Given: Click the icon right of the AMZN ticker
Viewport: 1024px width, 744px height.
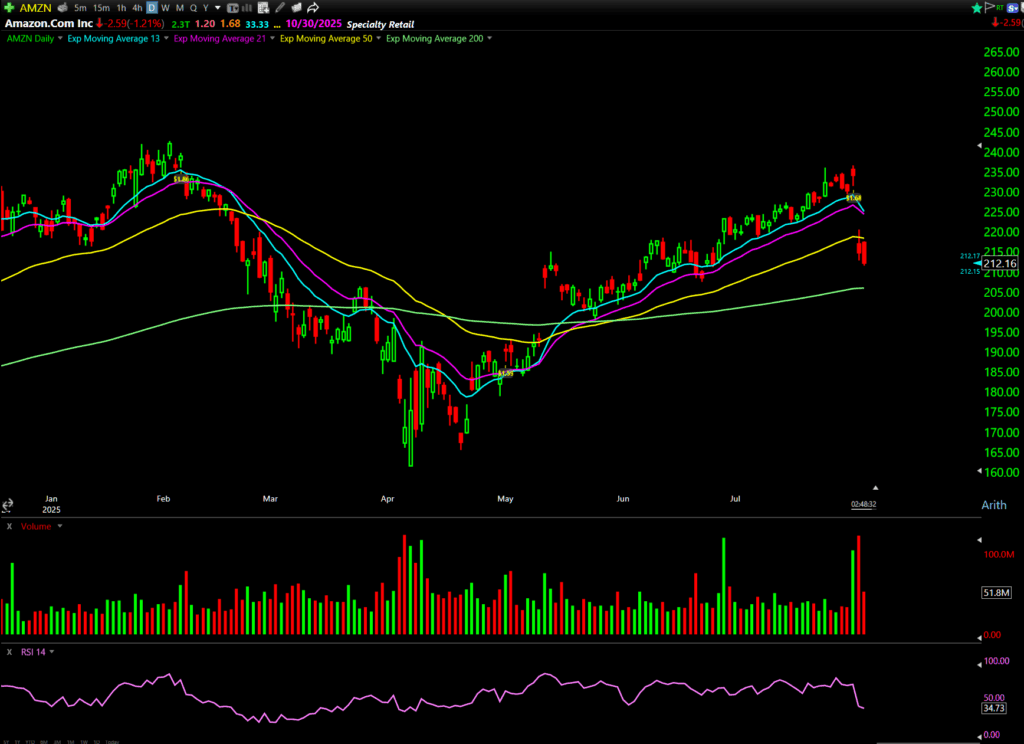Looking at the screenshot, I should (x=62, y=8).
